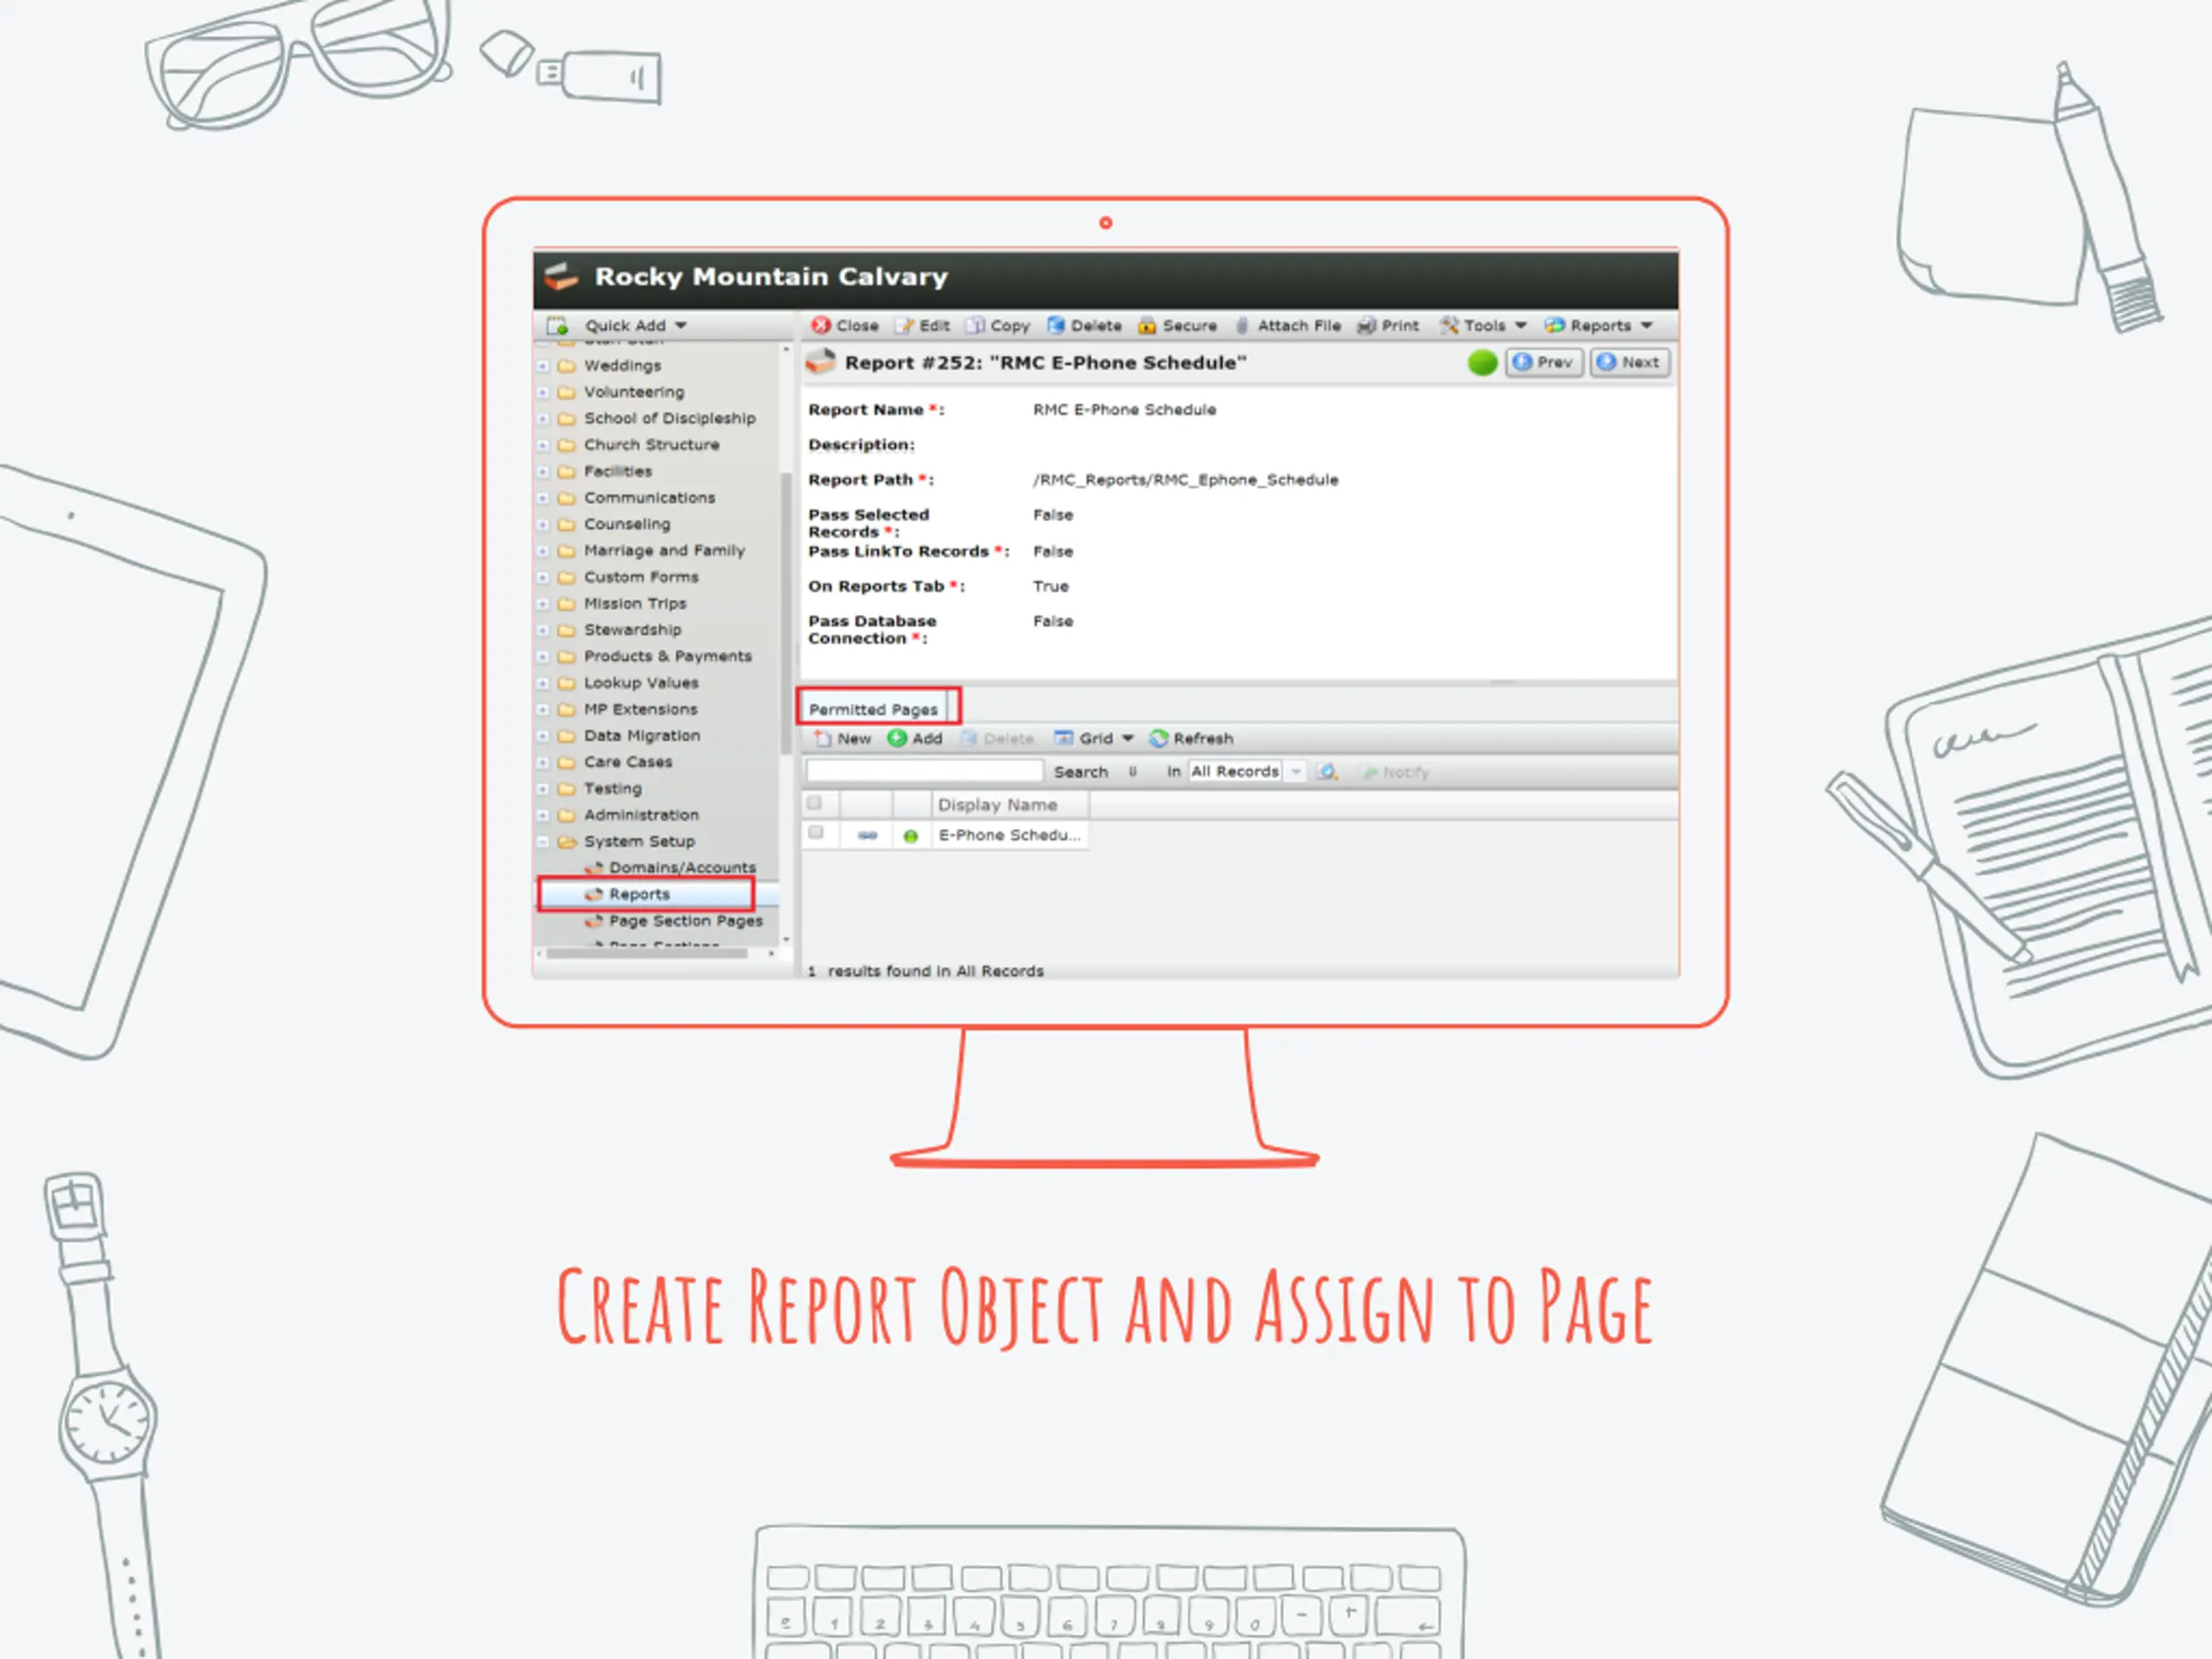Select the Communications folder
Screen dimensions: 2212x1659
(649, 497)
